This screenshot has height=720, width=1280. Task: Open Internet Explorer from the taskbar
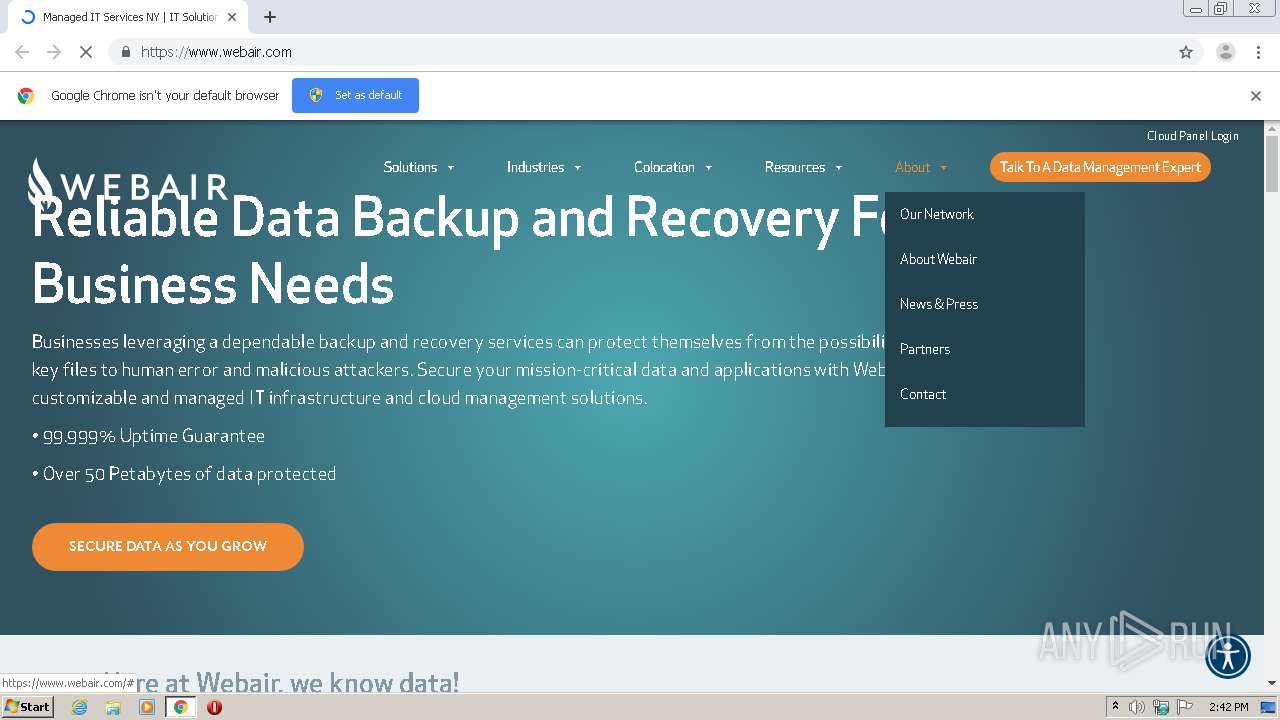pyautogui.click(x=80, y=707)
